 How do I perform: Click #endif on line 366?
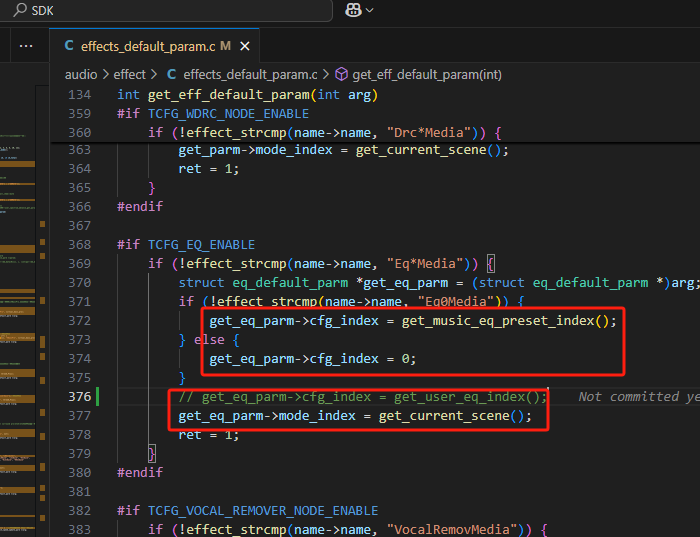point(140,207)
